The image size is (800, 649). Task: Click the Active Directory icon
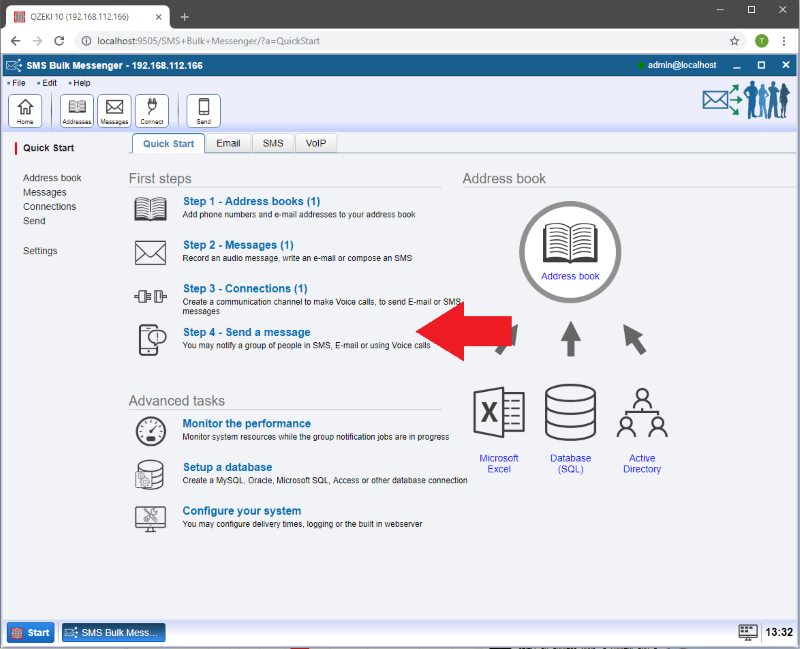(x=642, y=414)
